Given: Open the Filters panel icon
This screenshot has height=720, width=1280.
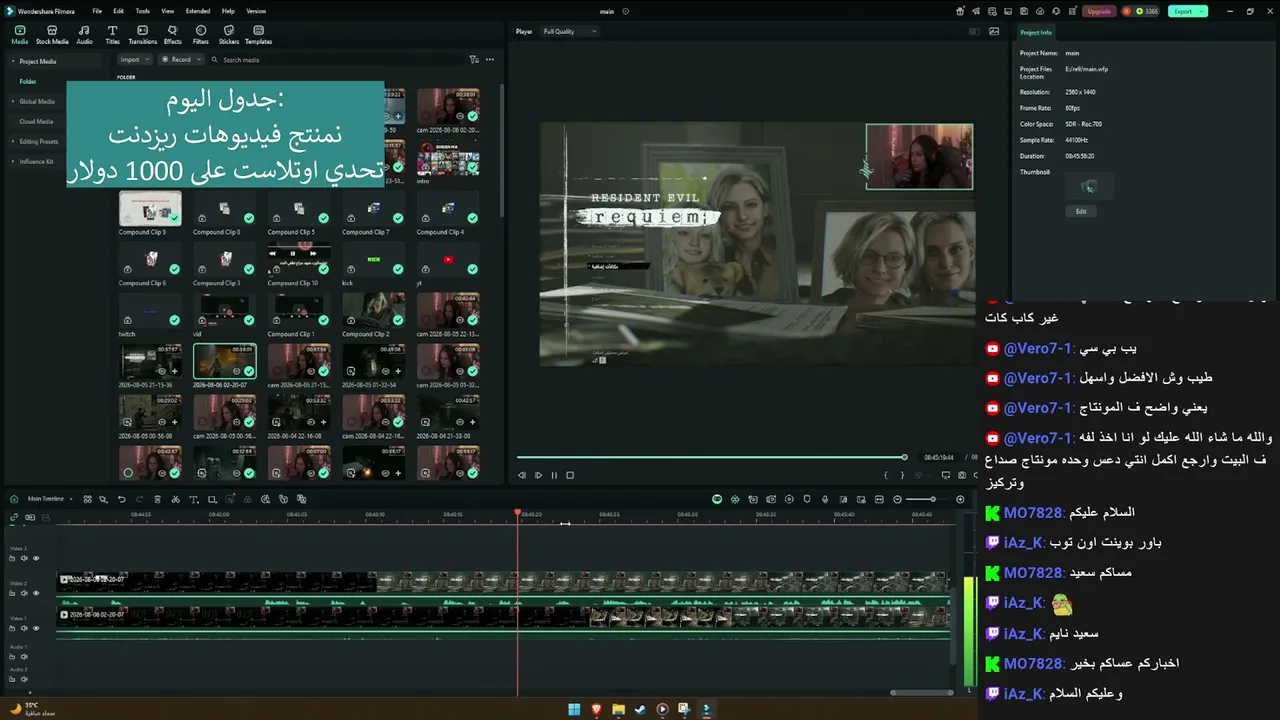Looking at the screenshot, I should pos(201,35).
